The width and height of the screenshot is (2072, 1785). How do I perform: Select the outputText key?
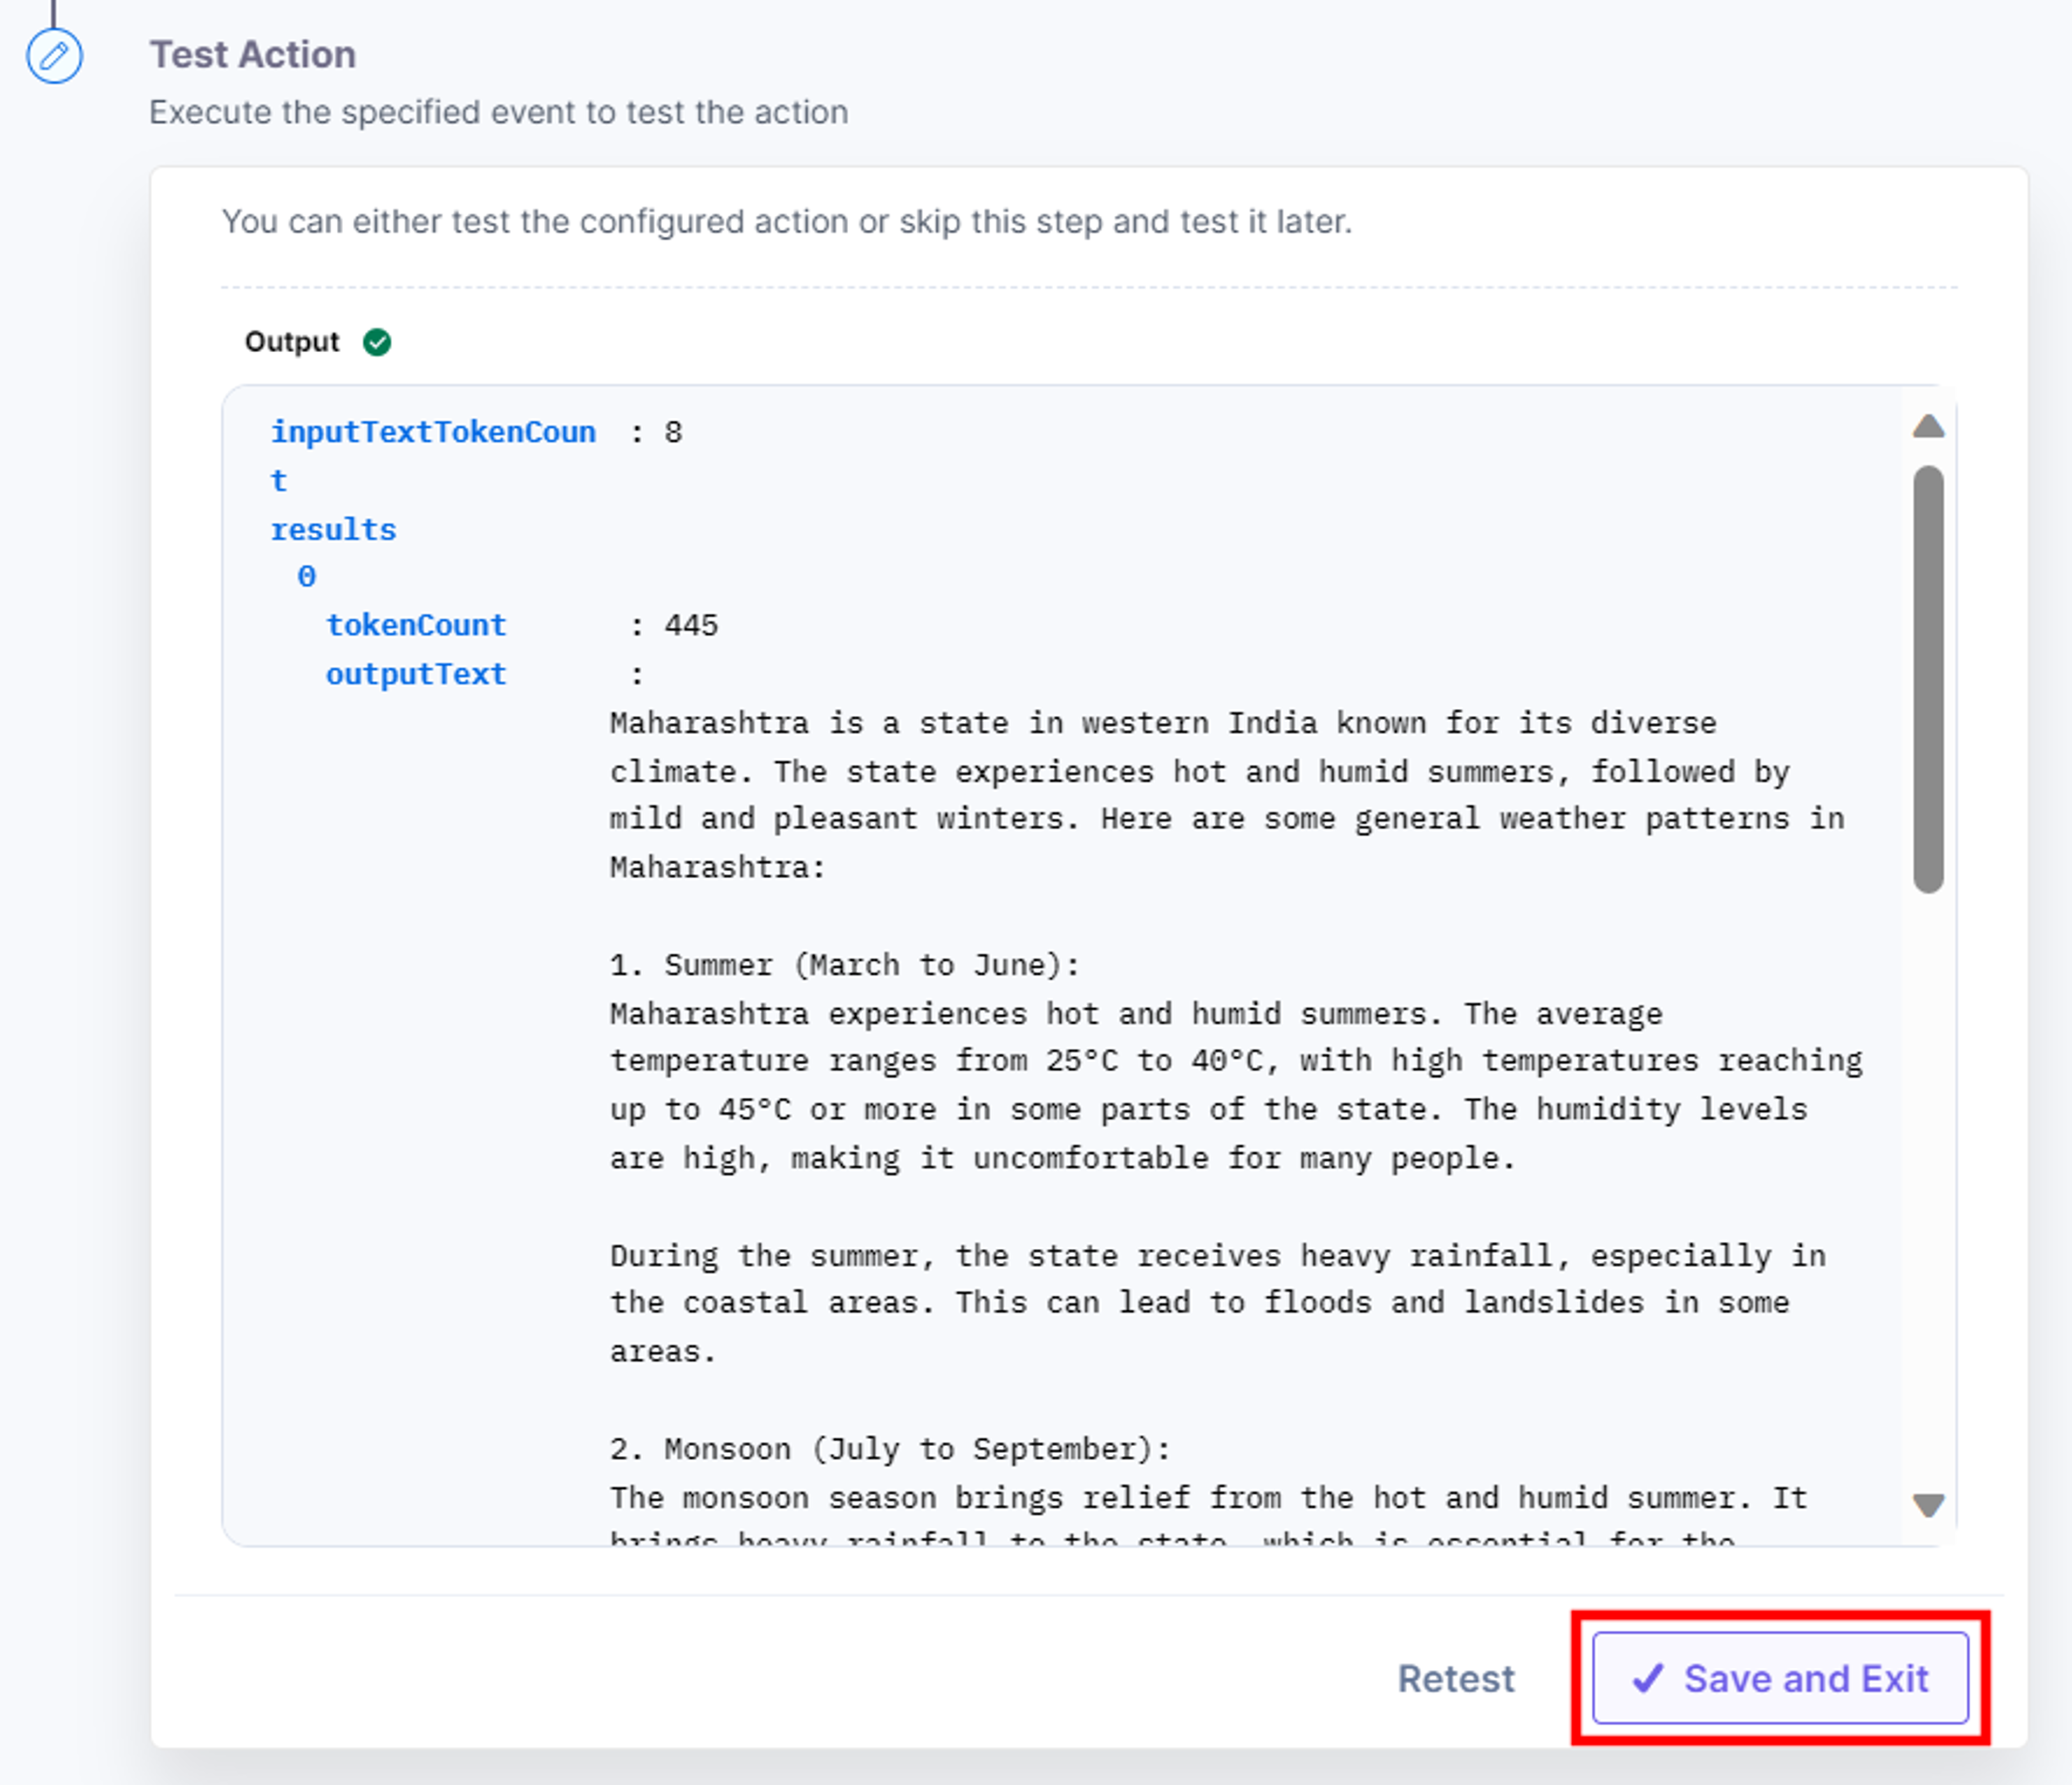tap(416, 674)
